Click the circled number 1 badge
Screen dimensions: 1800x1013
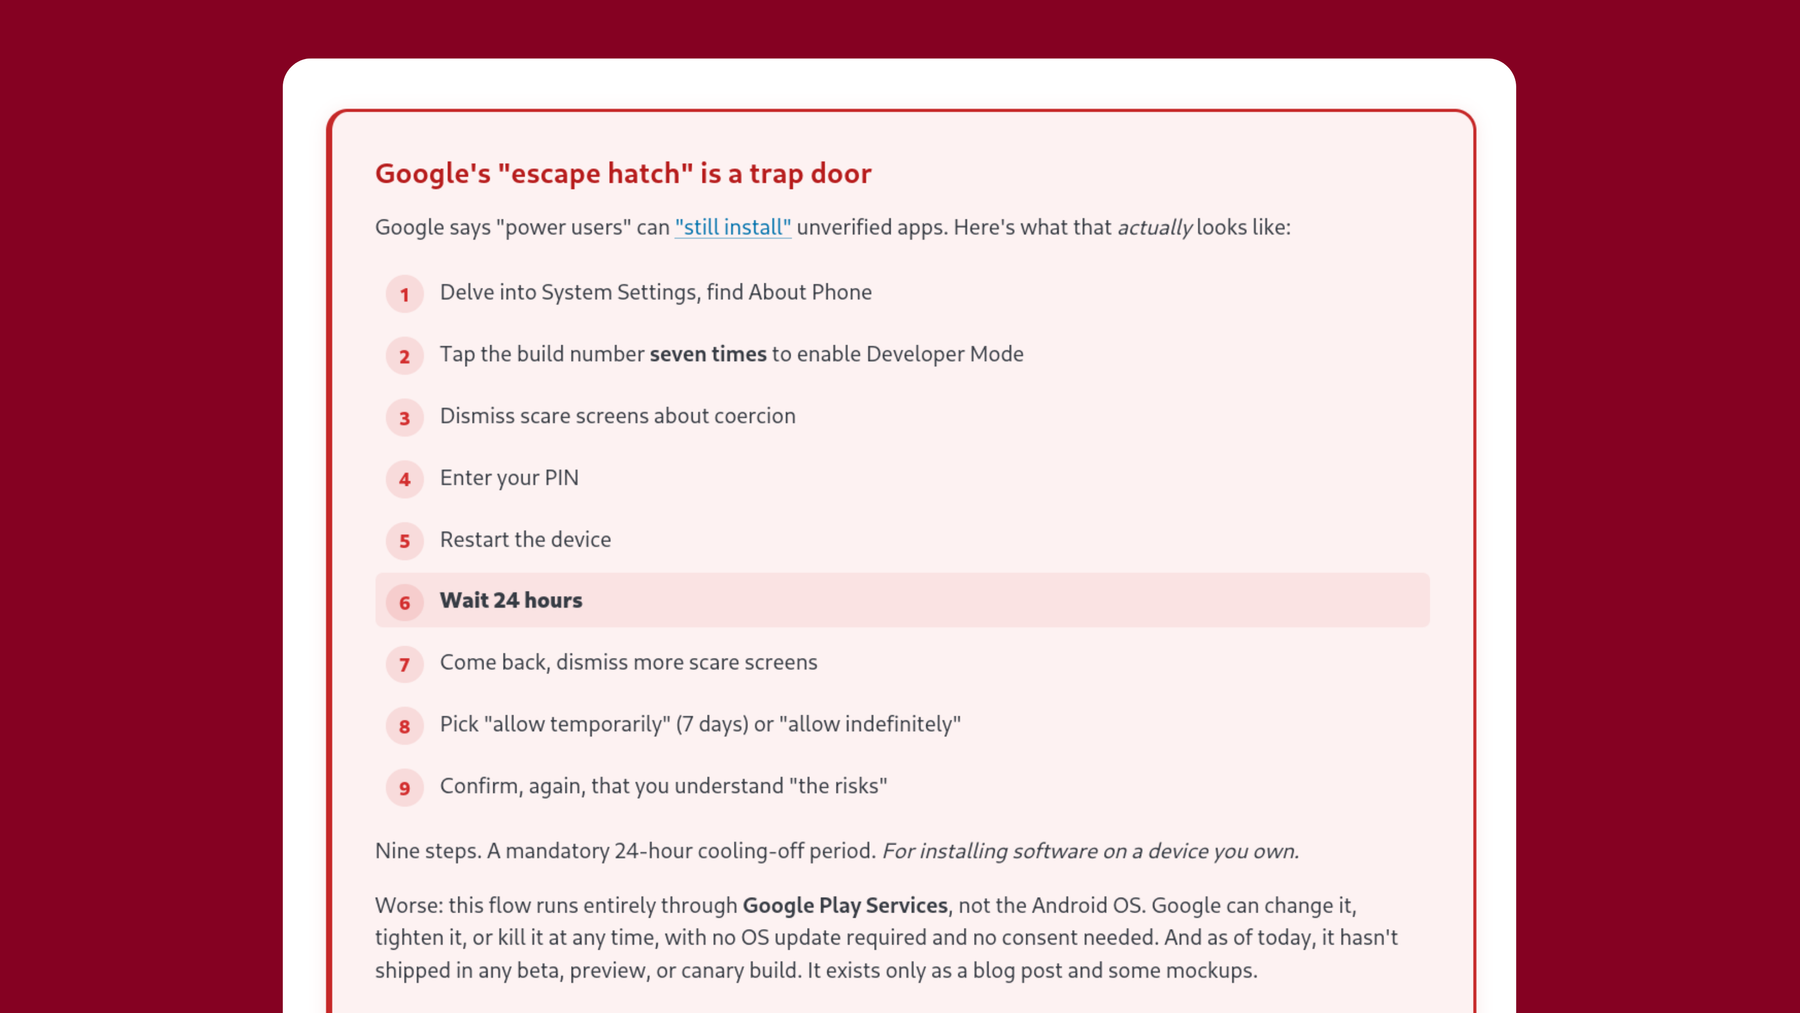(405, 294)
